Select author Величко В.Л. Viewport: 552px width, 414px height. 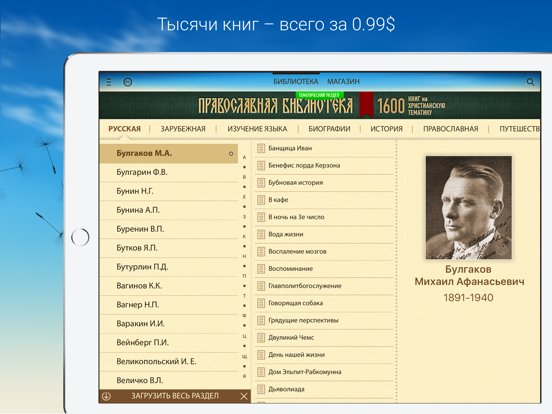tap(169, 381)
